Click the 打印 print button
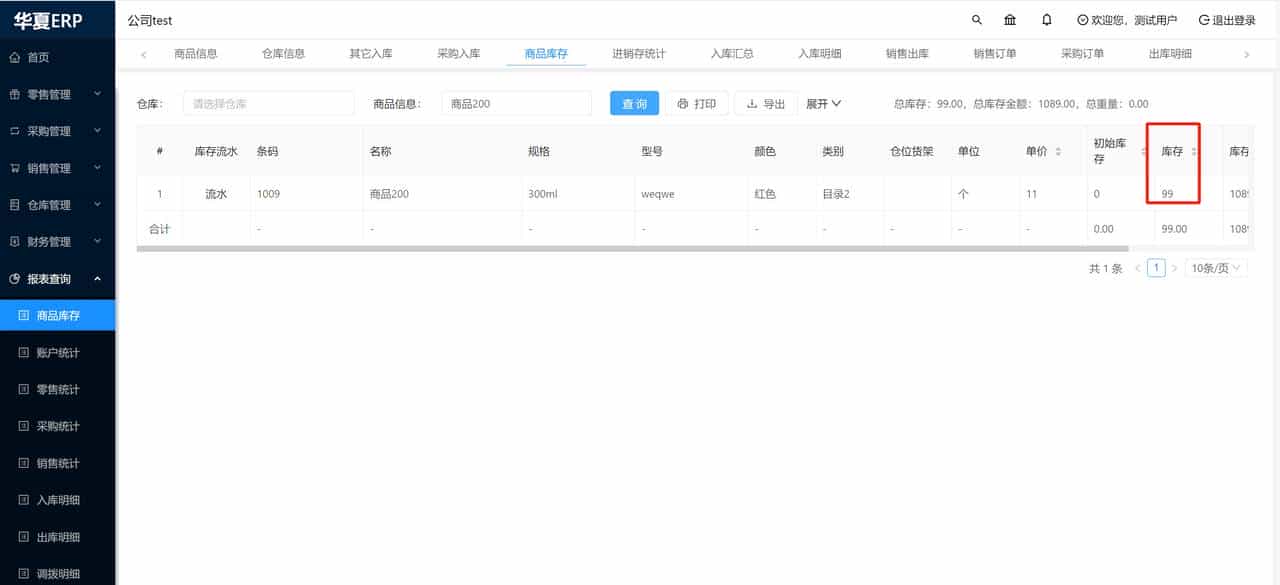This screenshot has width=1280, height=585. coord(697,103)
